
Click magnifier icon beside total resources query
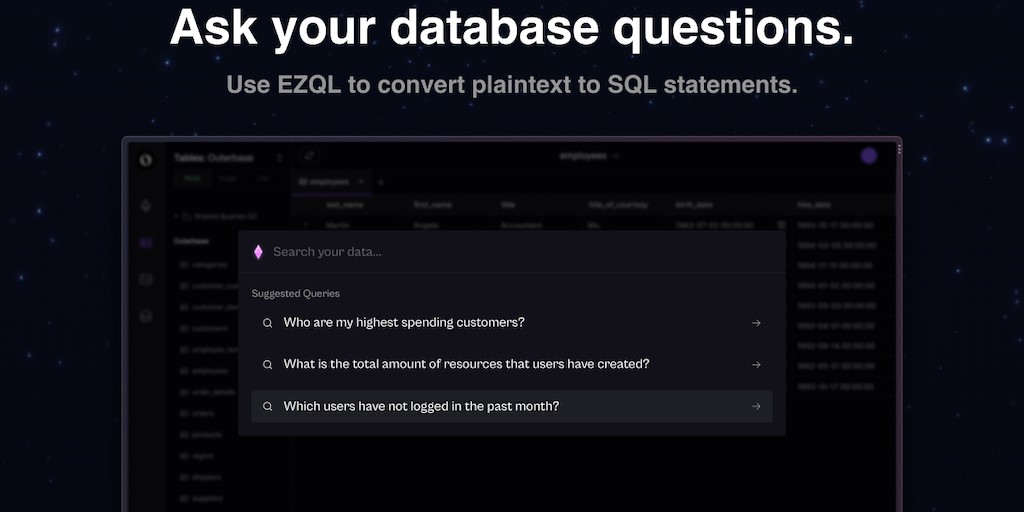pyautogui.click(x=267, y=365)
